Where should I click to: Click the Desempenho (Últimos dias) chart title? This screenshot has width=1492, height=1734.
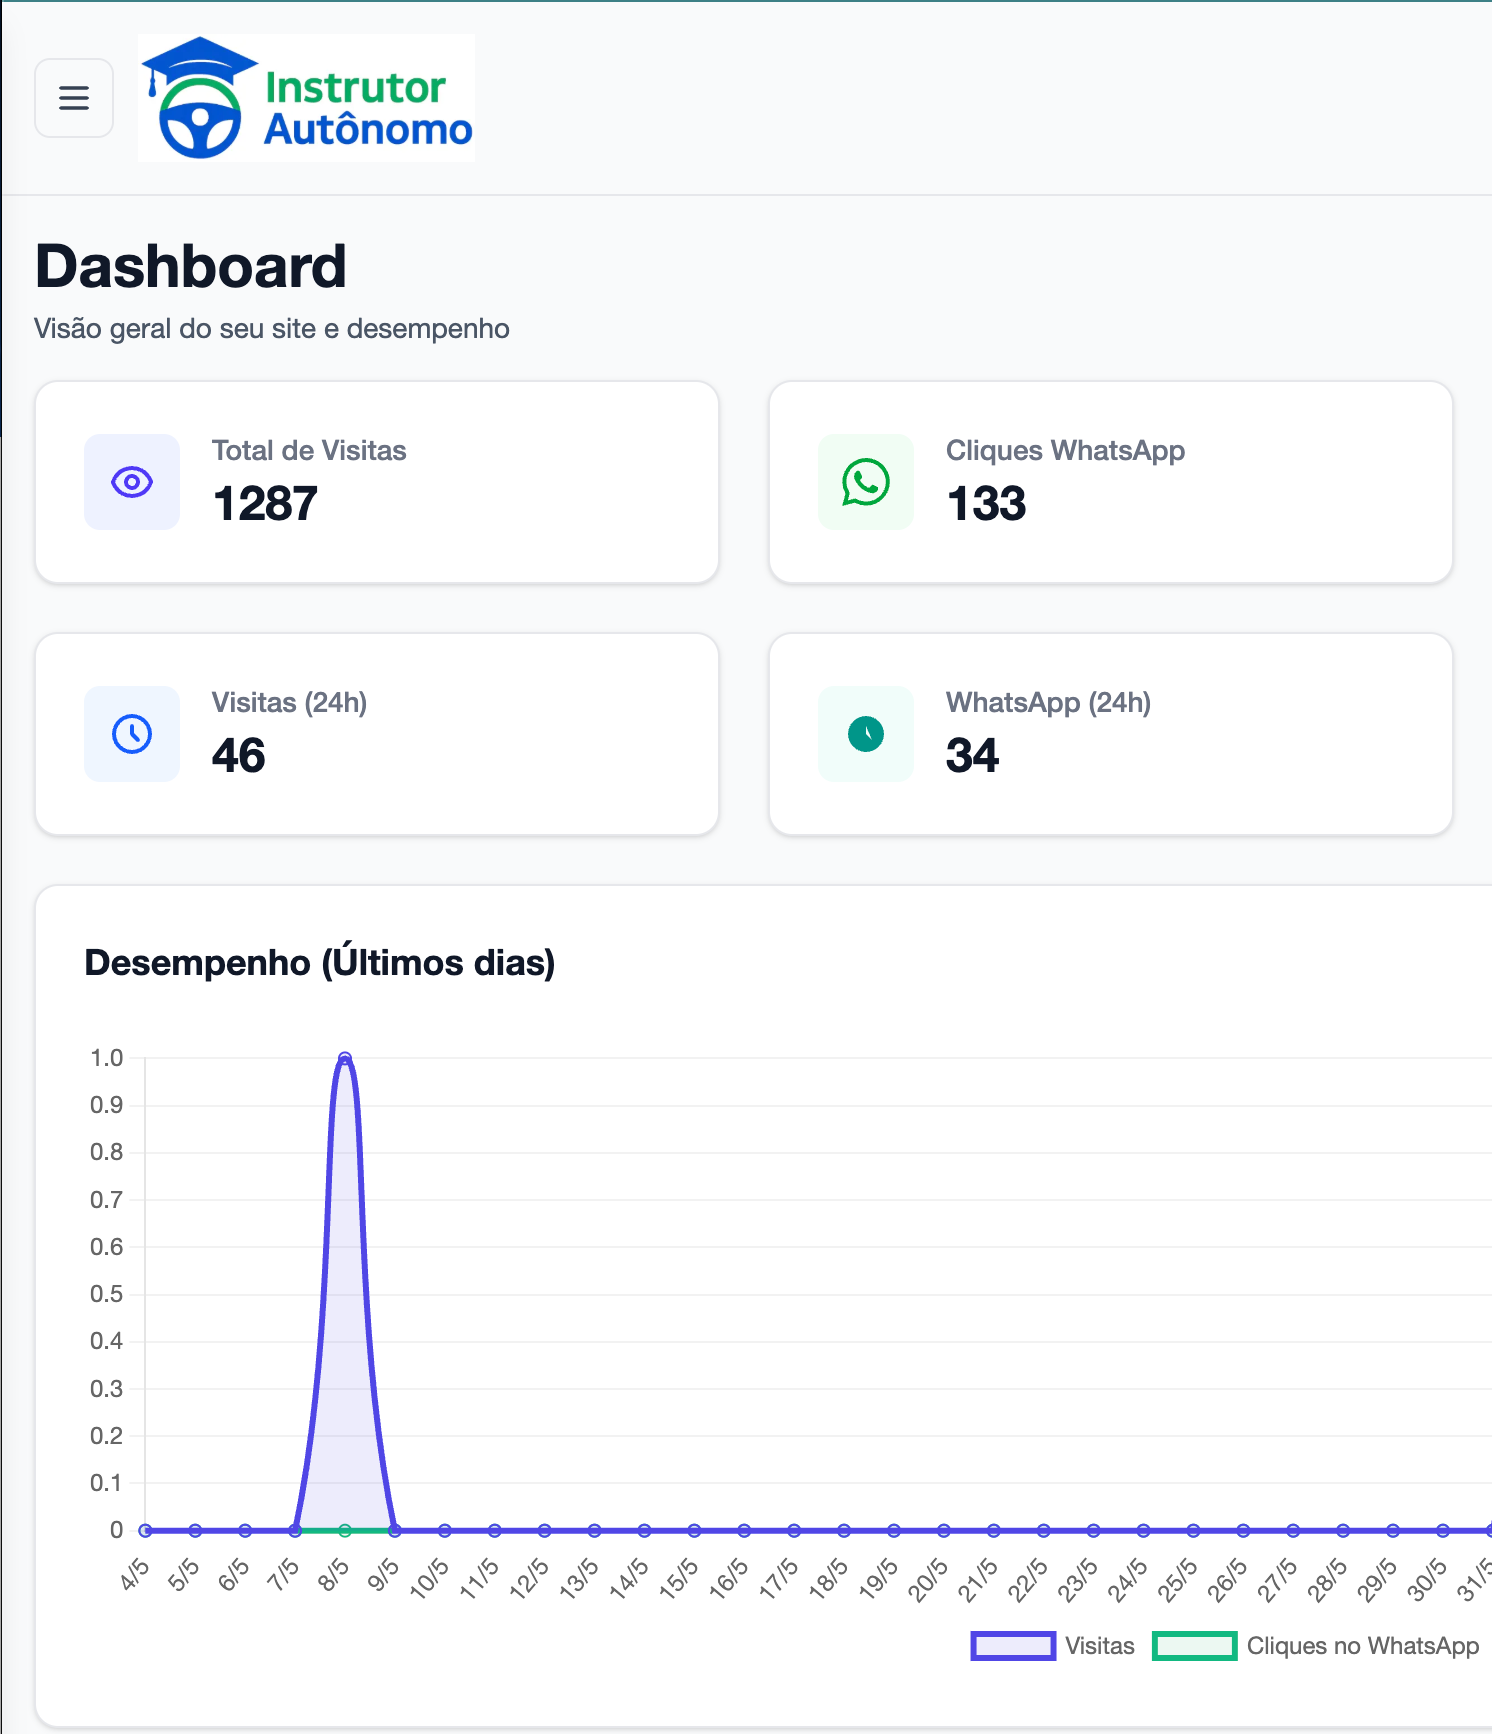pyautogui.click(x=320, y=962)
